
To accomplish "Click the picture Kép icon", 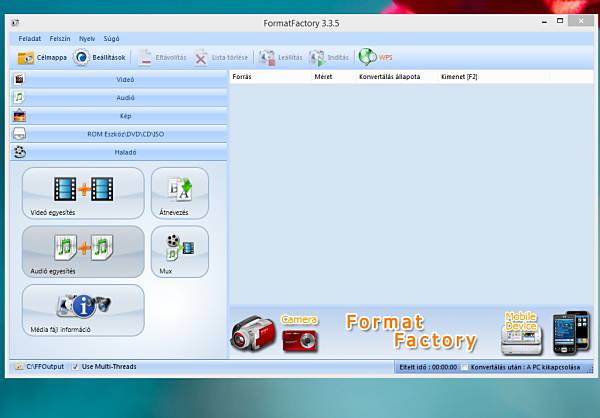I will (x=19, y=116).
